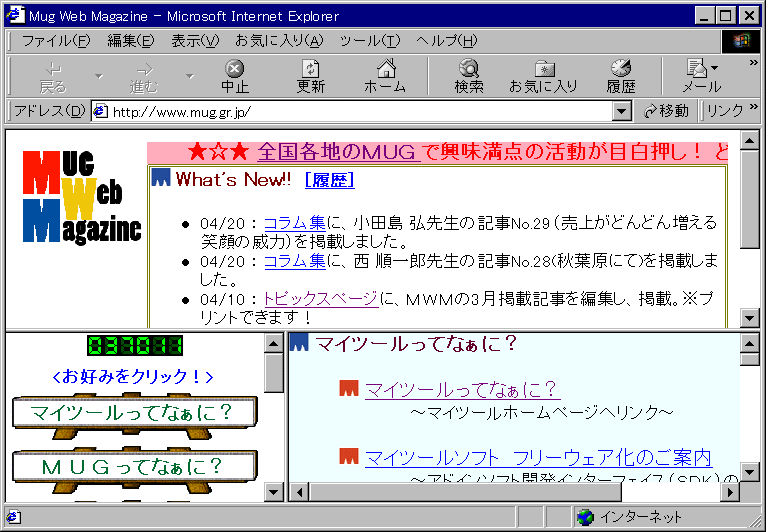766x532 pixels.
Task: Click horizontal scrollbar right arrow
Action: [x=730, y=491]
